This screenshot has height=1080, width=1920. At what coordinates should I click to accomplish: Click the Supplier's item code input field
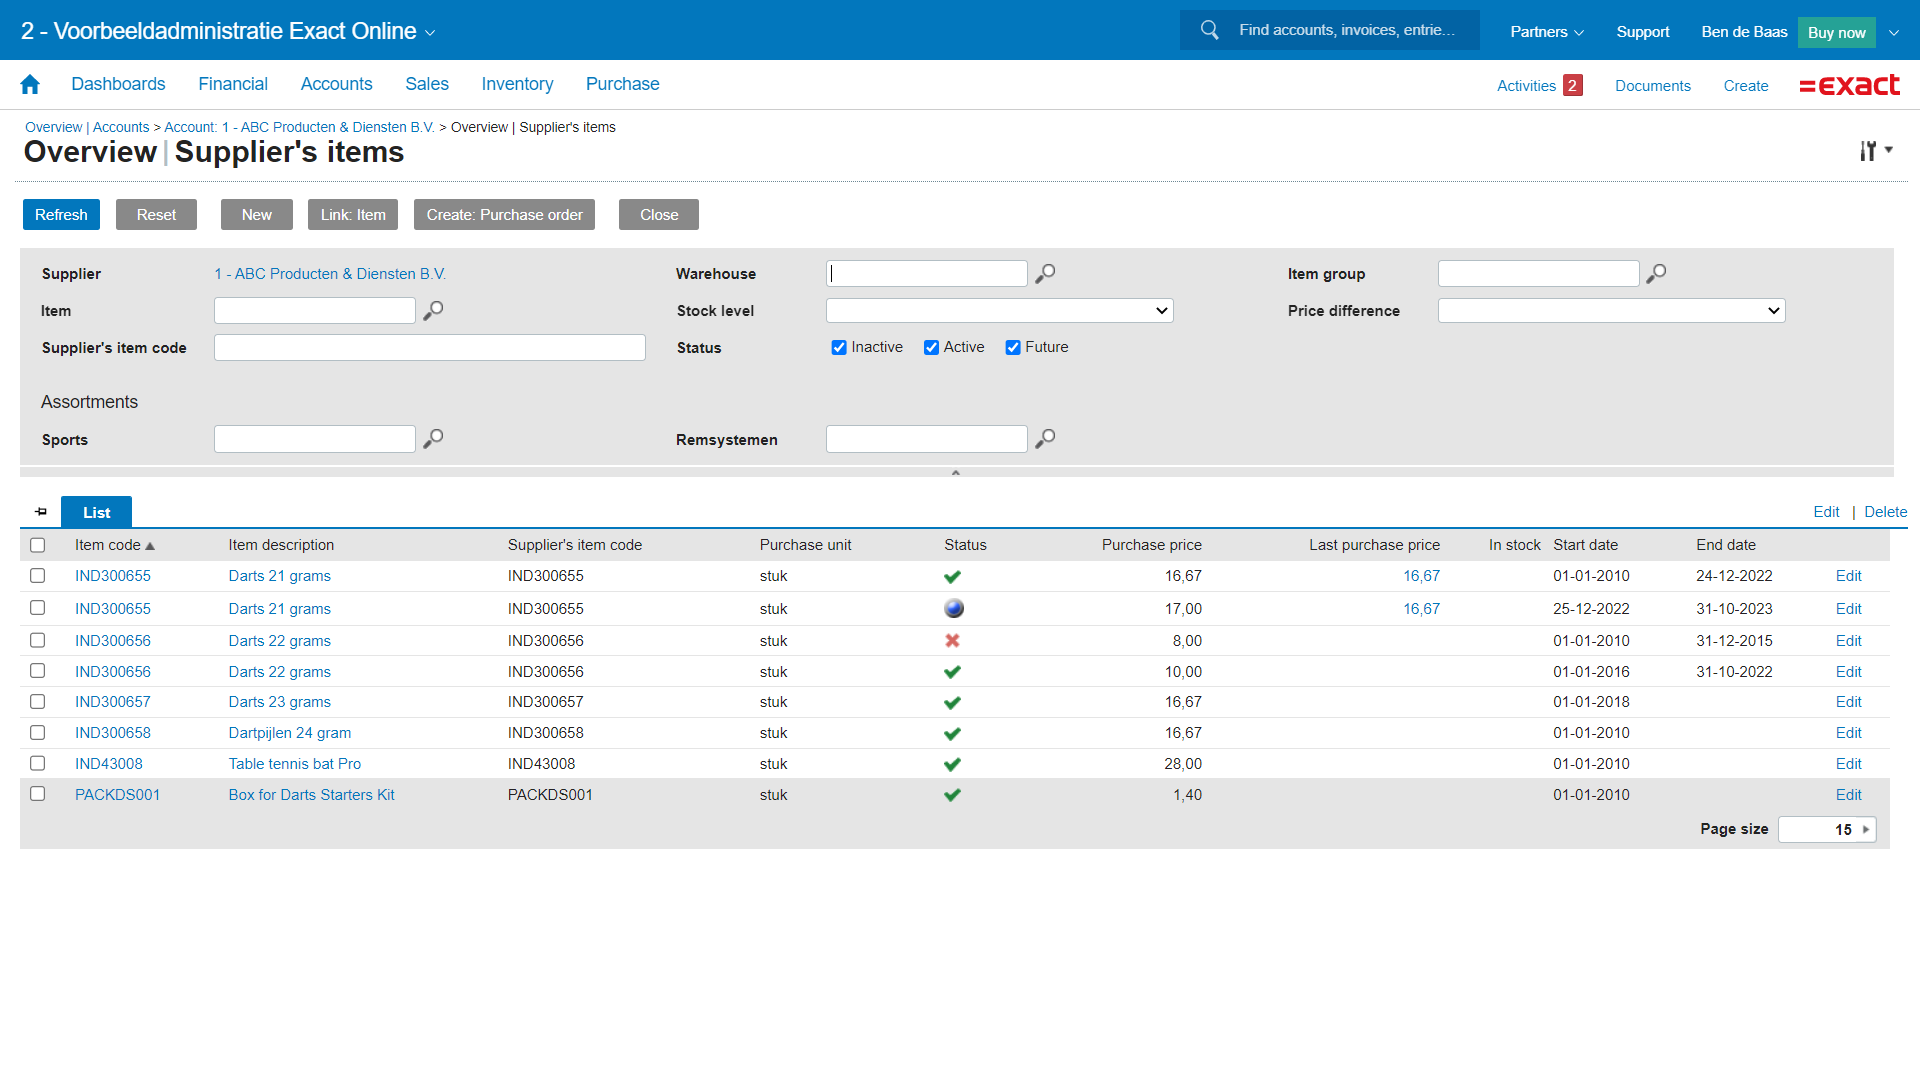pyautogui.click(x=429, y=348)
